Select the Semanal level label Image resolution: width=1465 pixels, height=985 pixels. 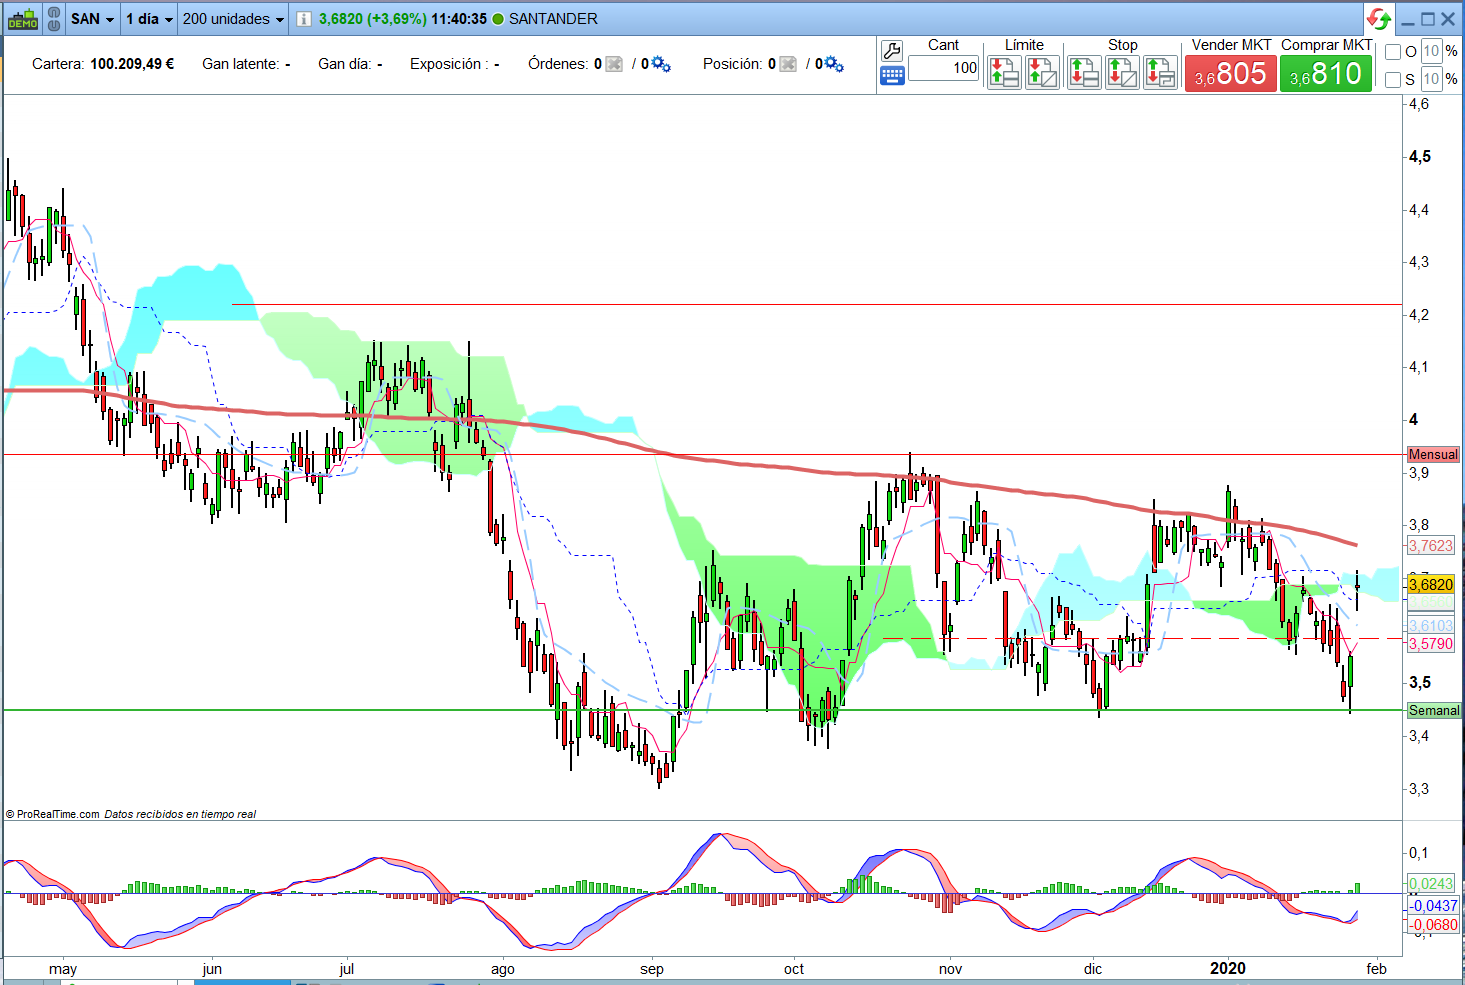[1434, 710]
